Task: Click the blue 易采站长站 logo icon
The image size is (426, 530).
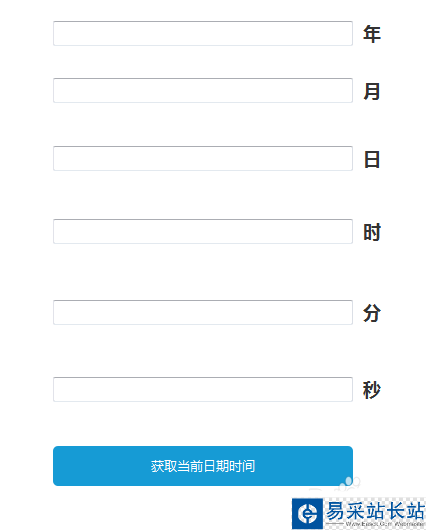Action: pyautogui.click(x=307, y=513)
